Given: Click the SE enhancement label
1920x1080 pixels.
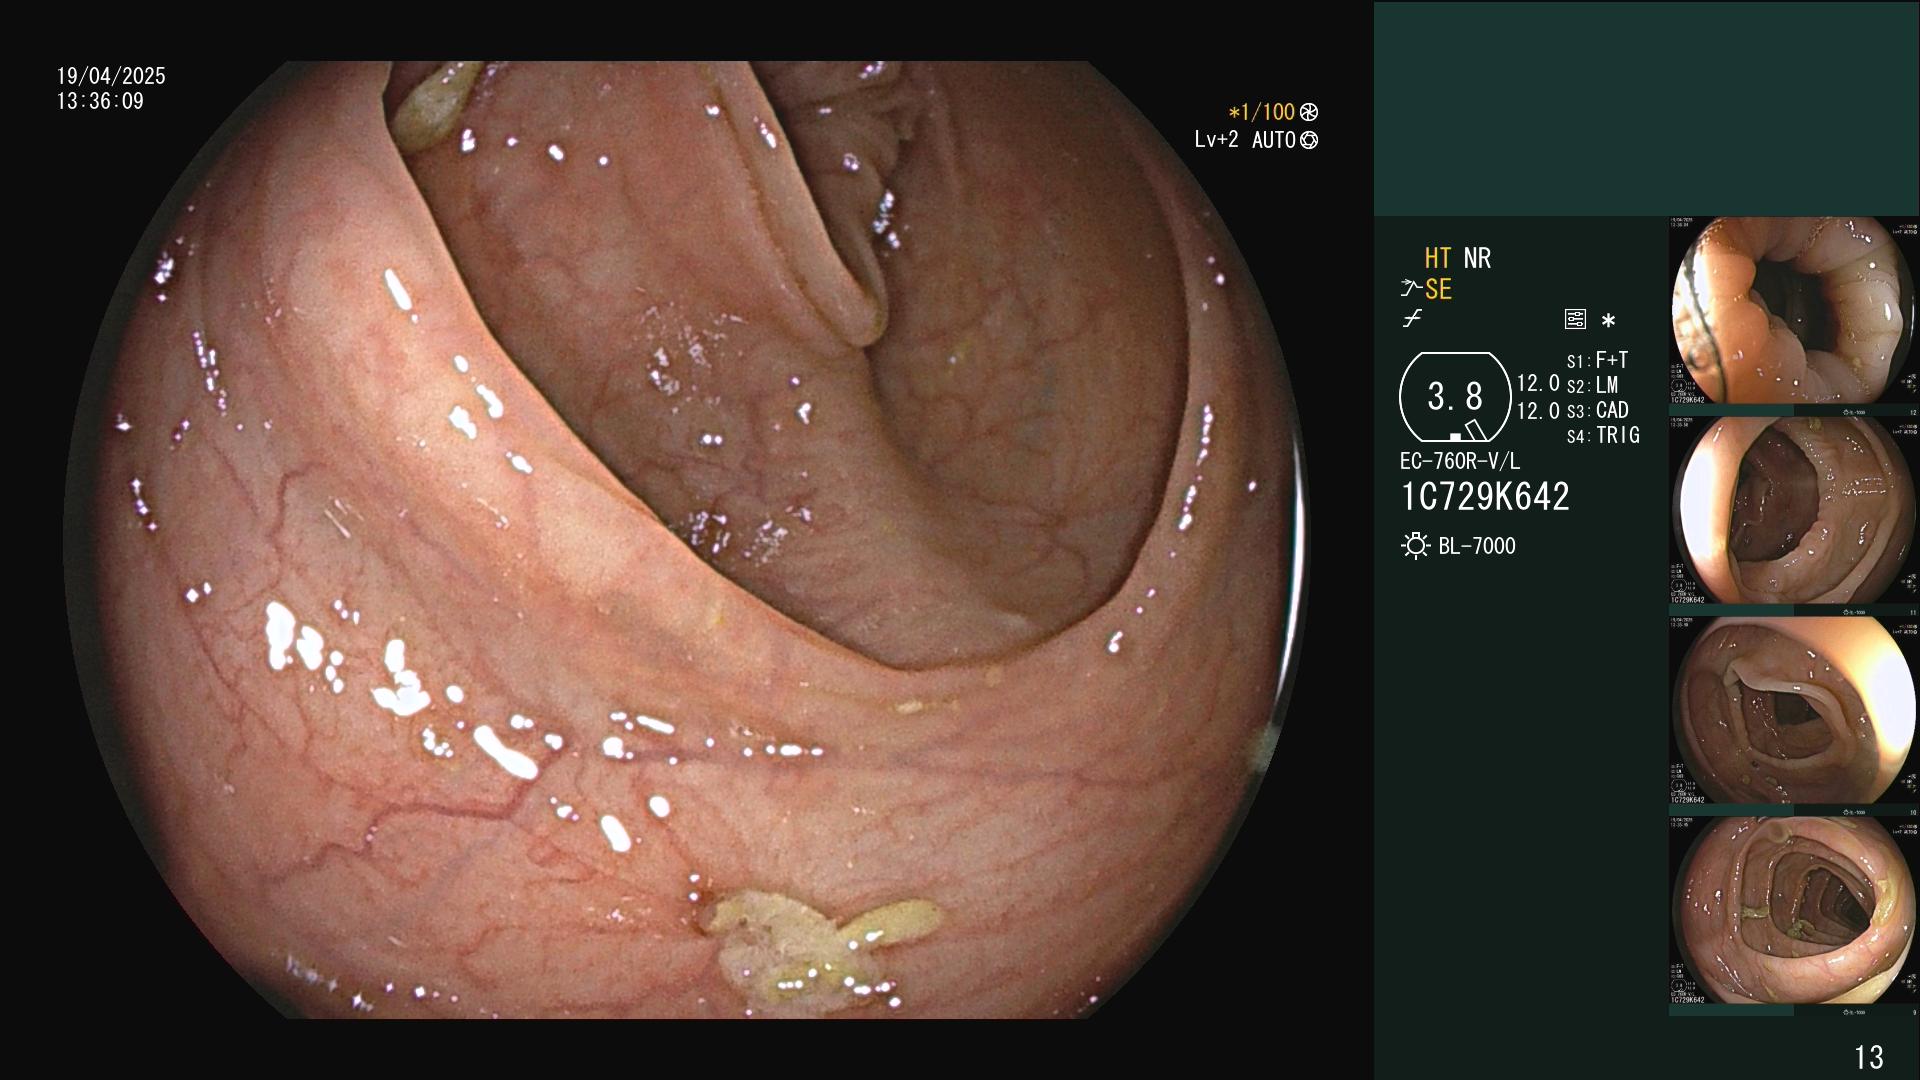Looking at the screenshot, I should (x=1438, y=289).
